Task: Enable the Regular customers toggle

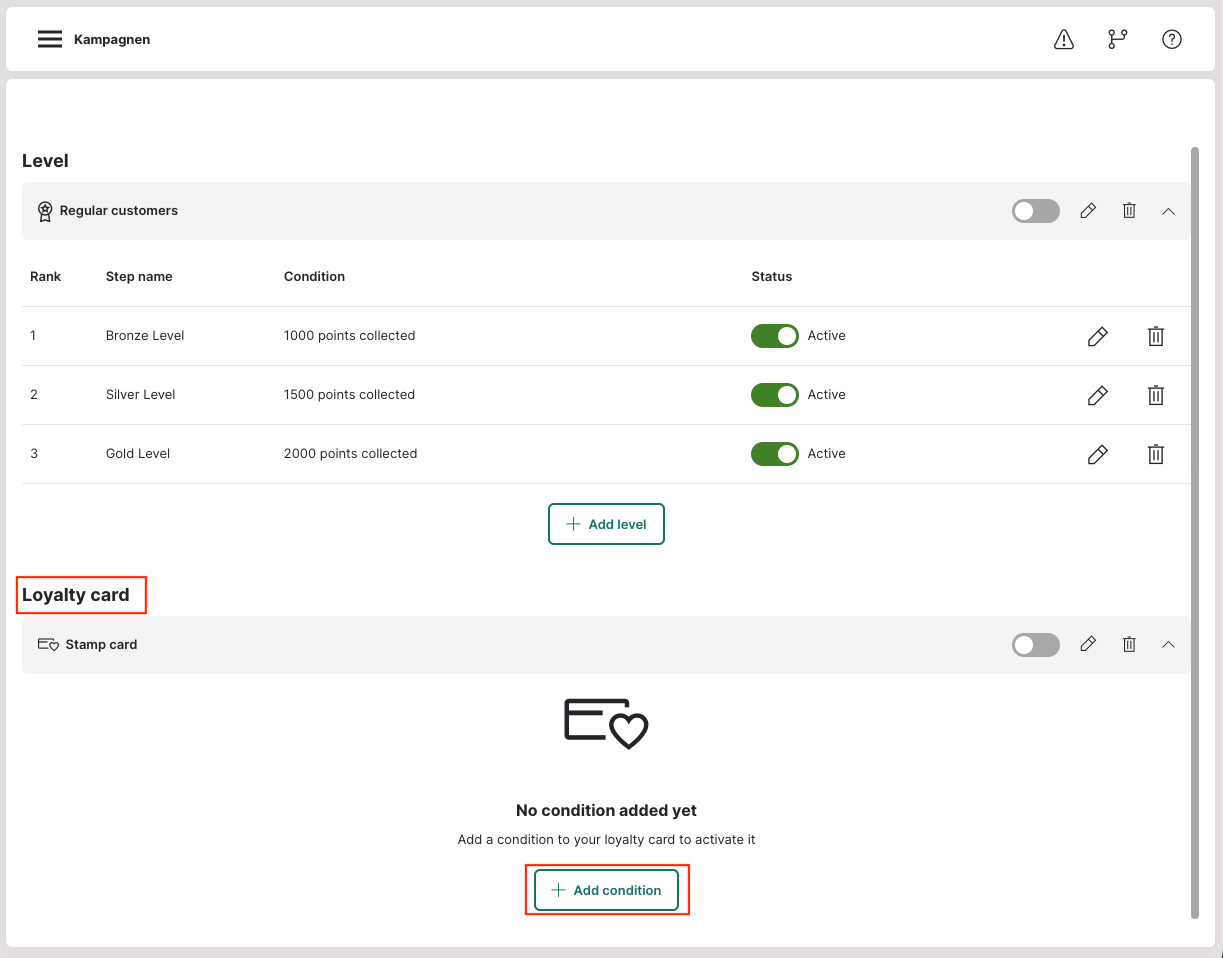Action: pos(1035,211)
